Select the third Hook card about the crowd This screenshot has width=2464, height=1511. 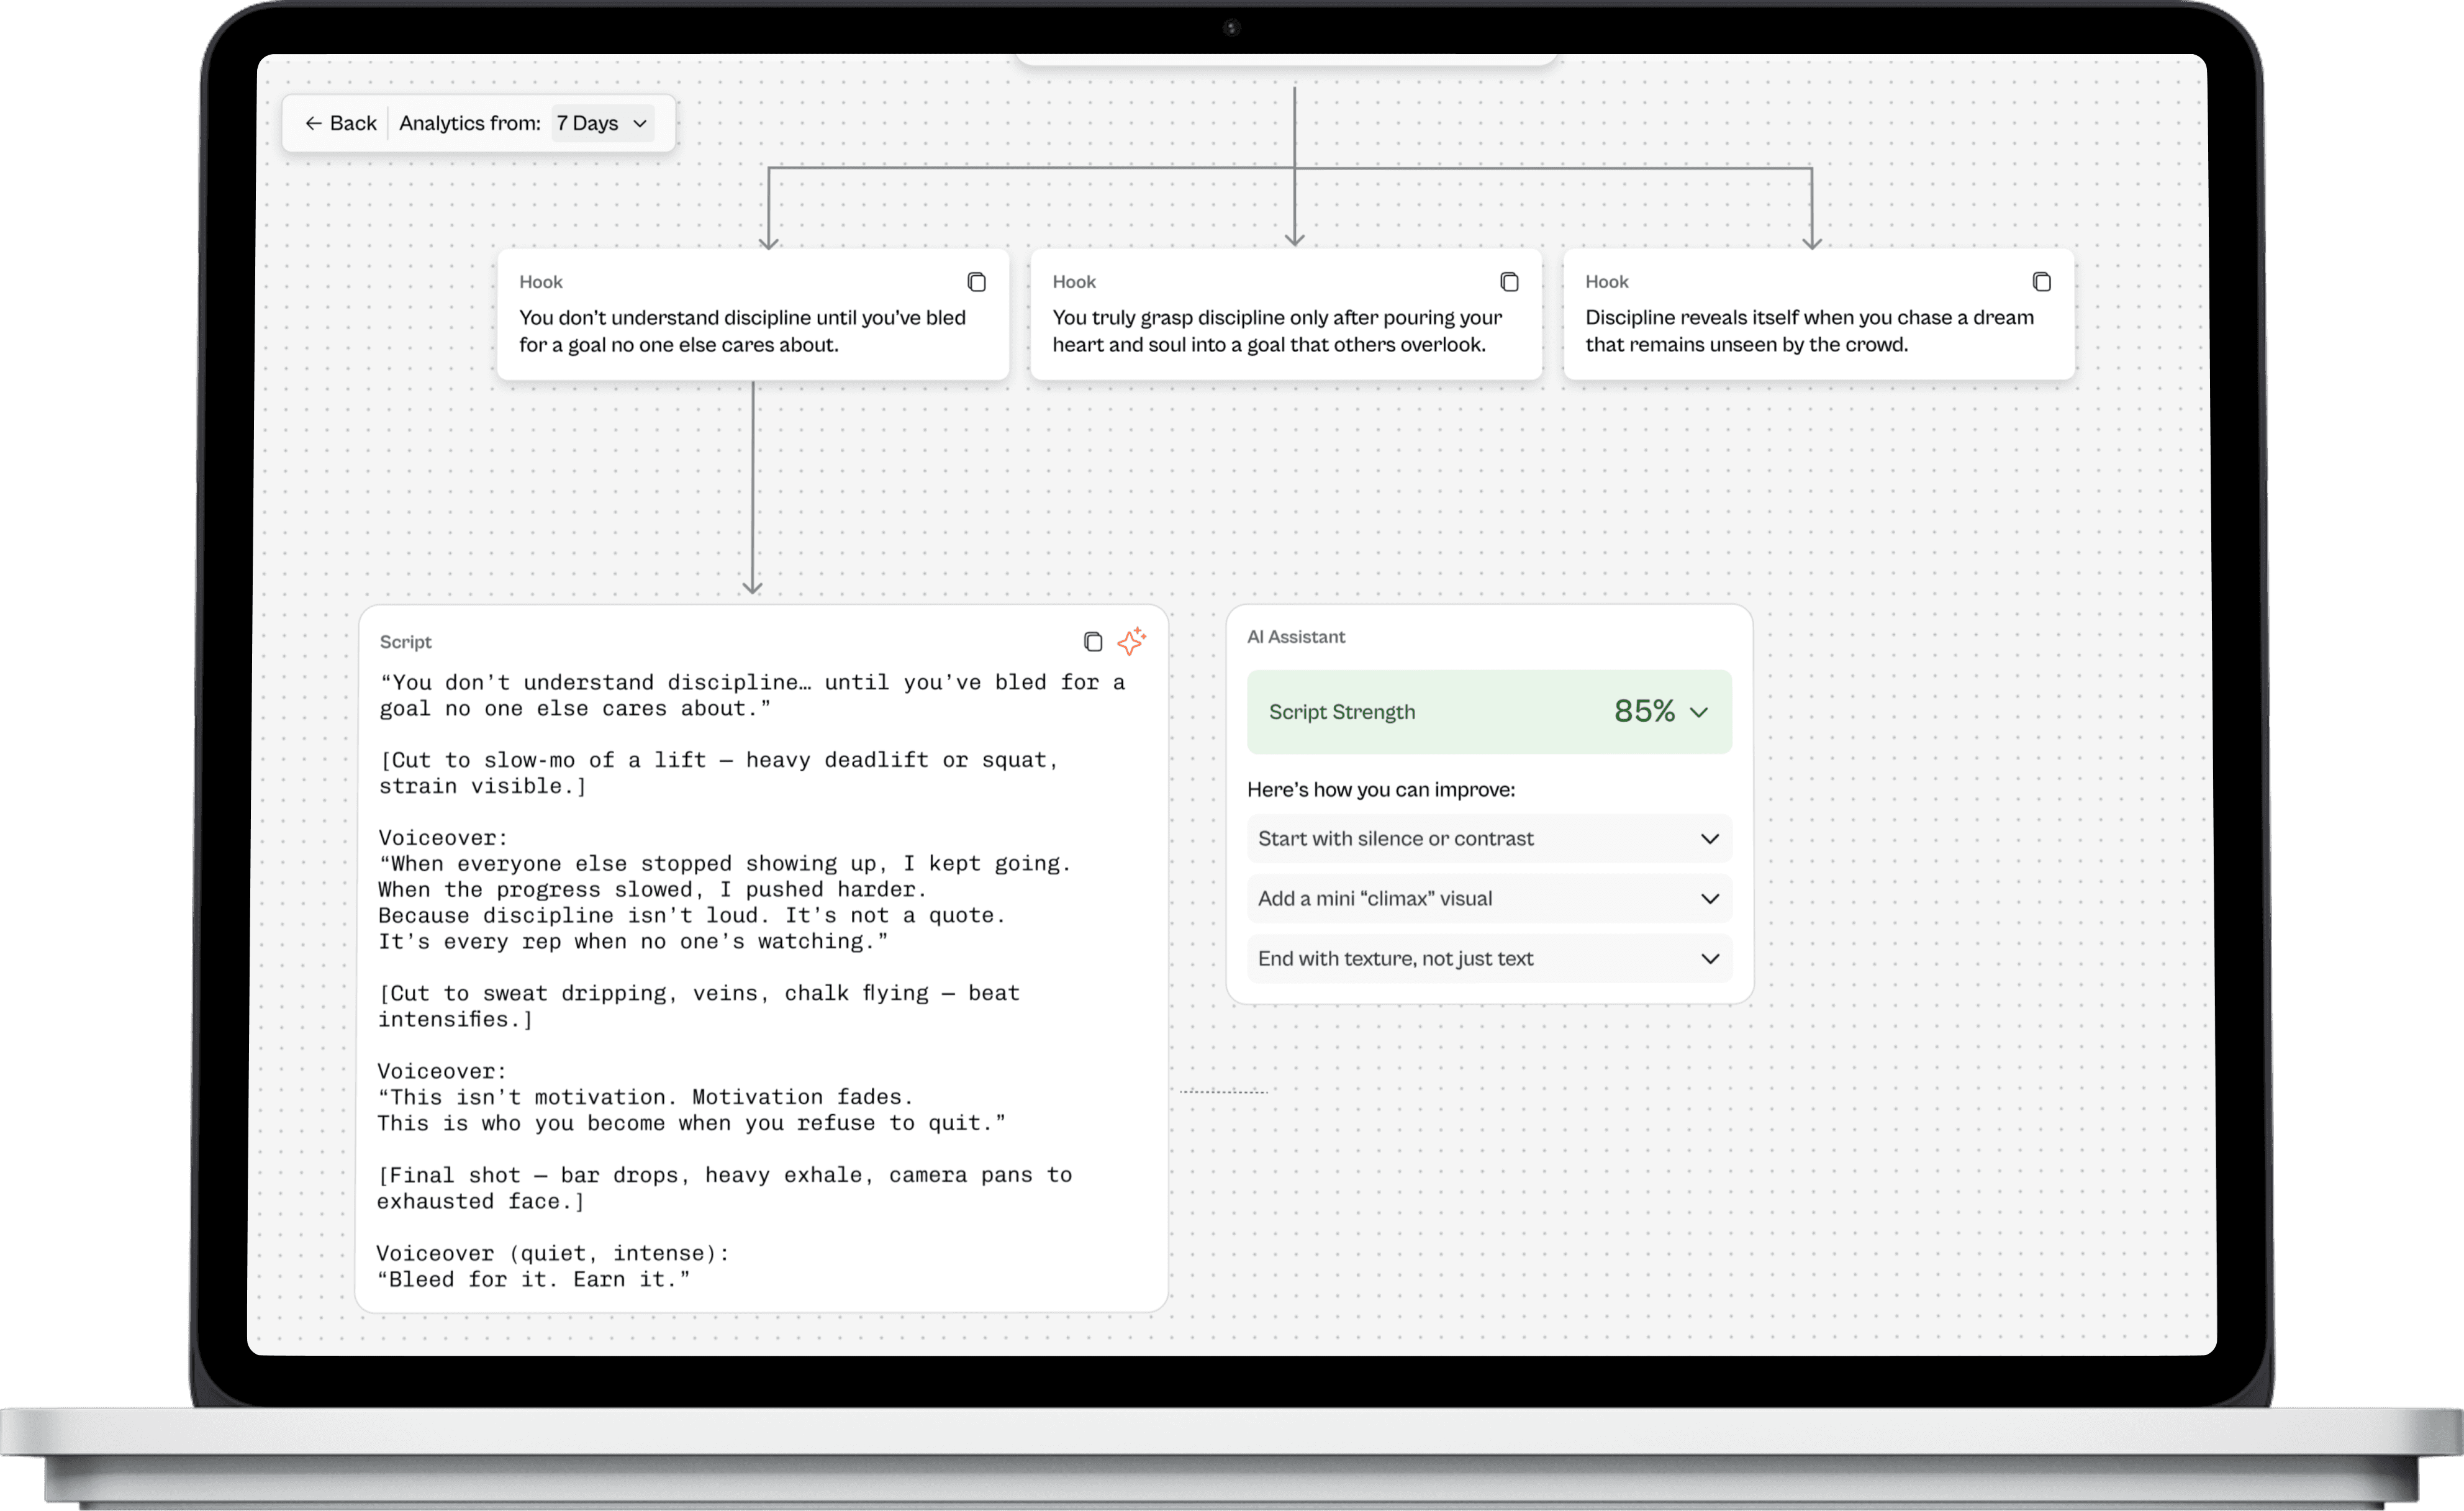coord(1808,331)
